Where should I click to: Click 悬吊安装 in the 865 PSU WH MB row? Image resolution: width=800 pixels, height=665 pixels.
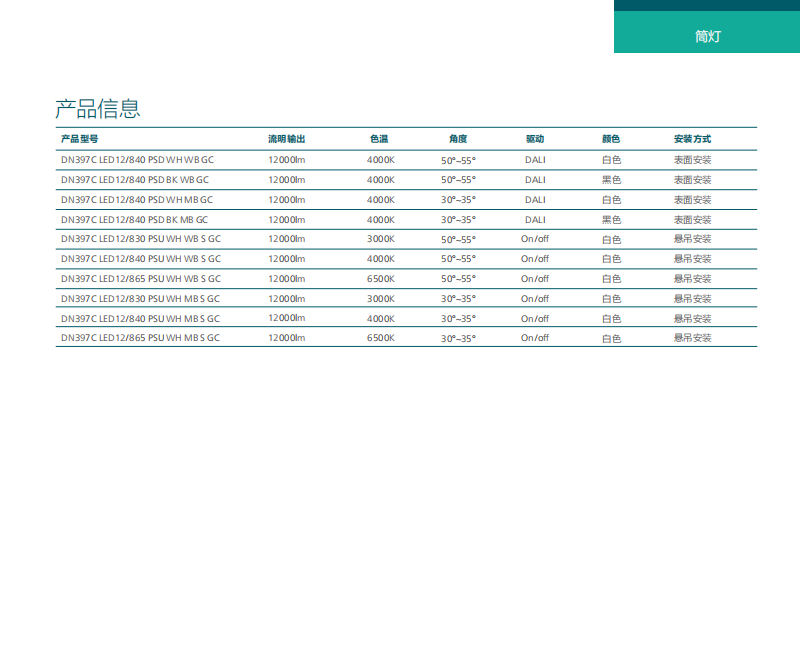tap(692, 338)
